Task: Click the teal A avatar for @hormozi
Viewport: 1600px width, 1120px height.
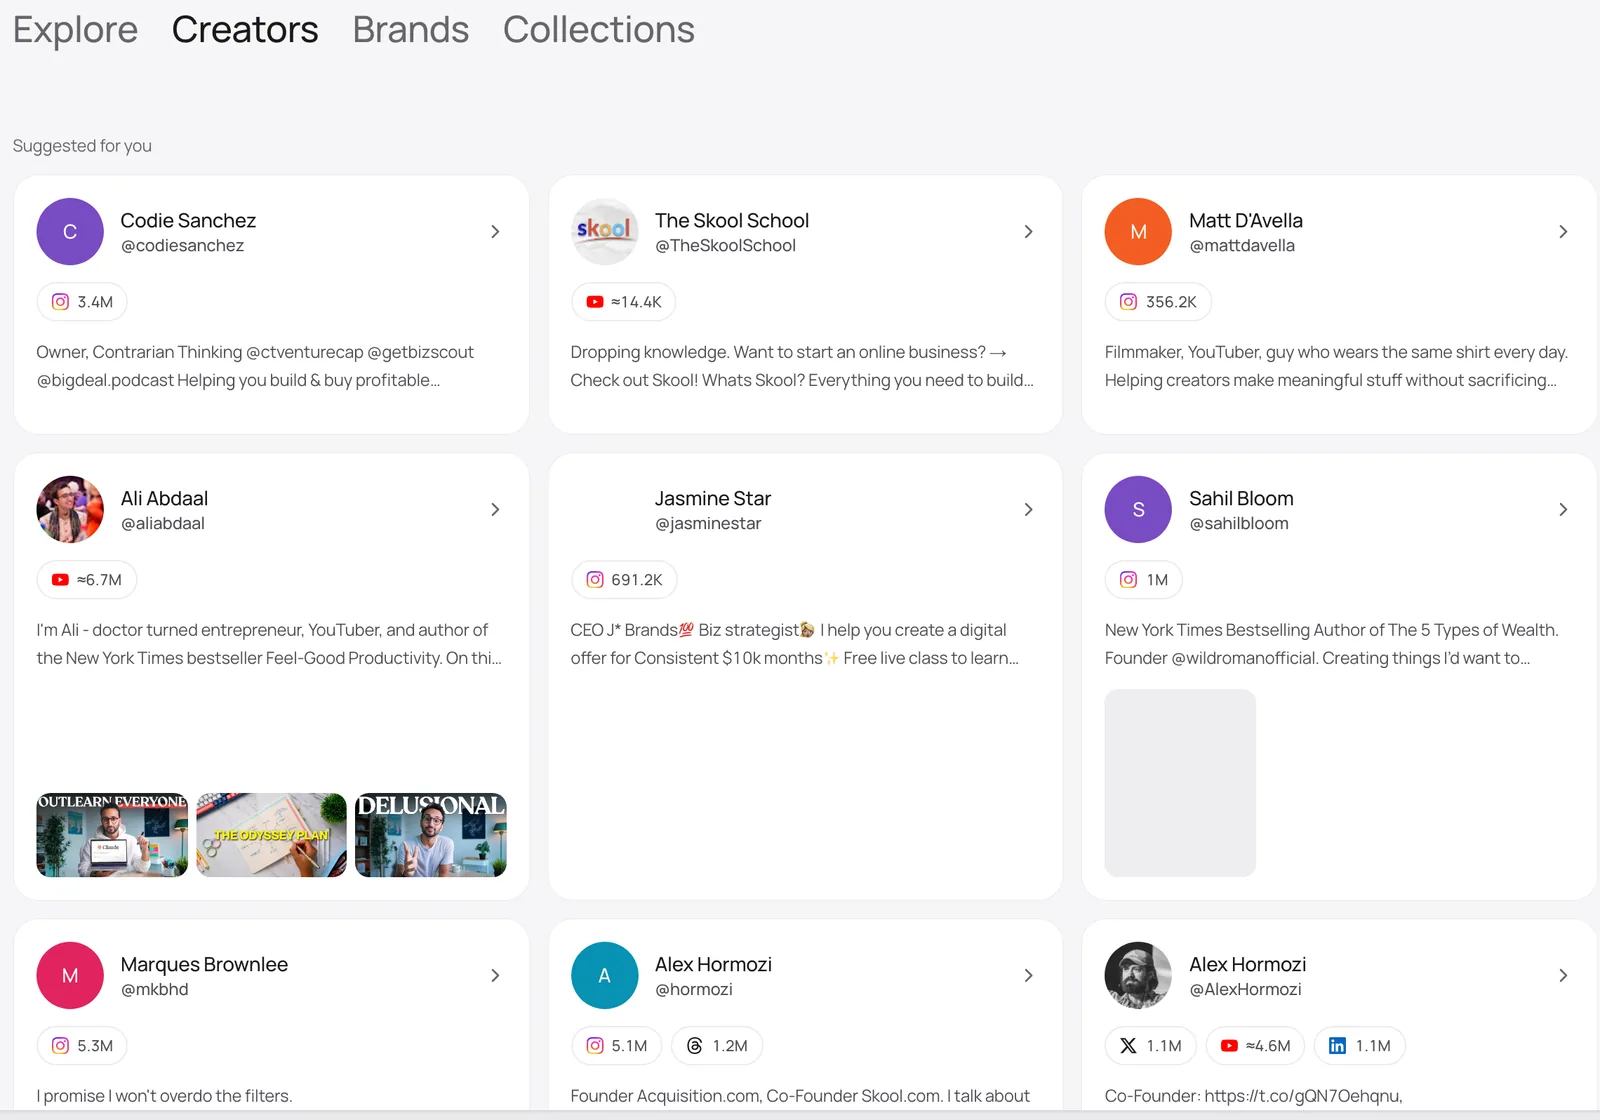Action: (604, 976)
